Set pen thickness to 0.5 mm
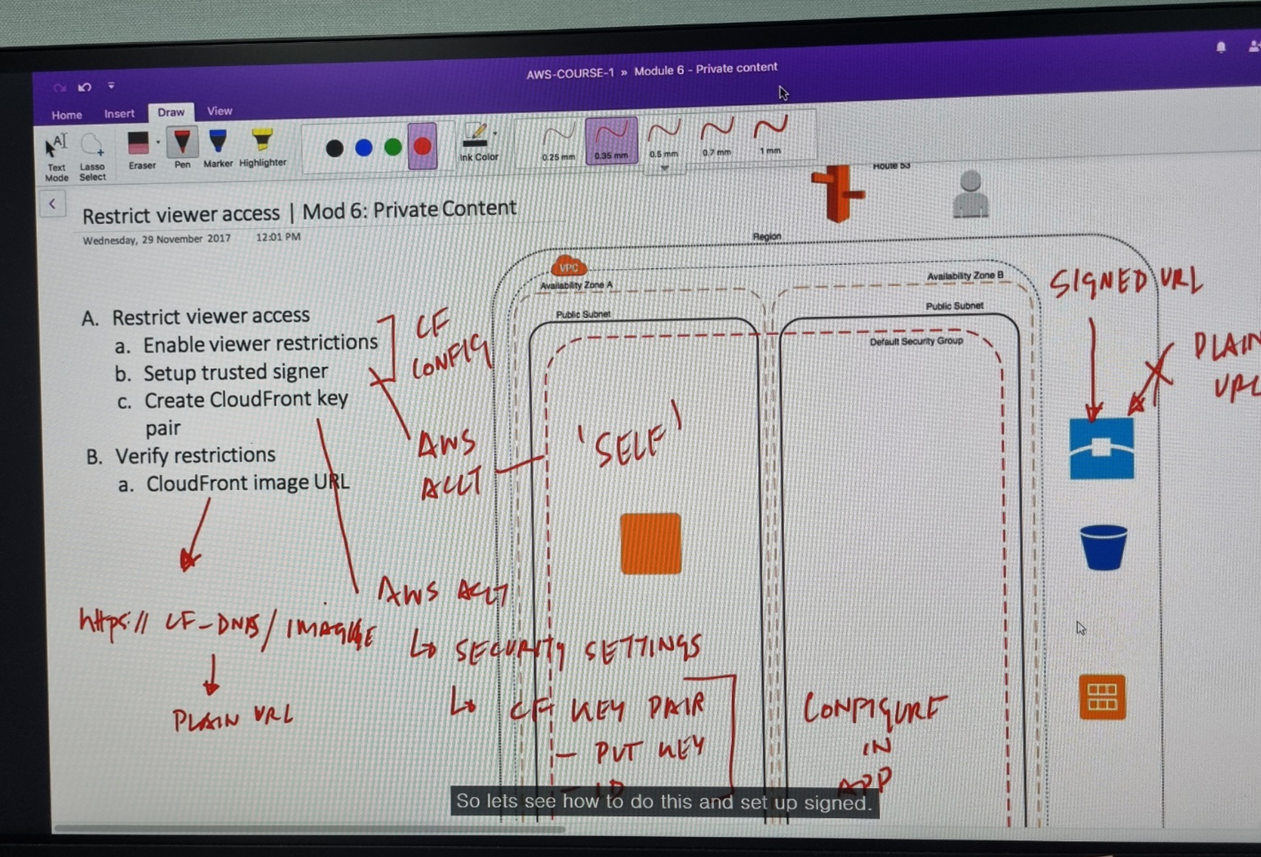Screen dimensions: 1261x857 [663, 137]
